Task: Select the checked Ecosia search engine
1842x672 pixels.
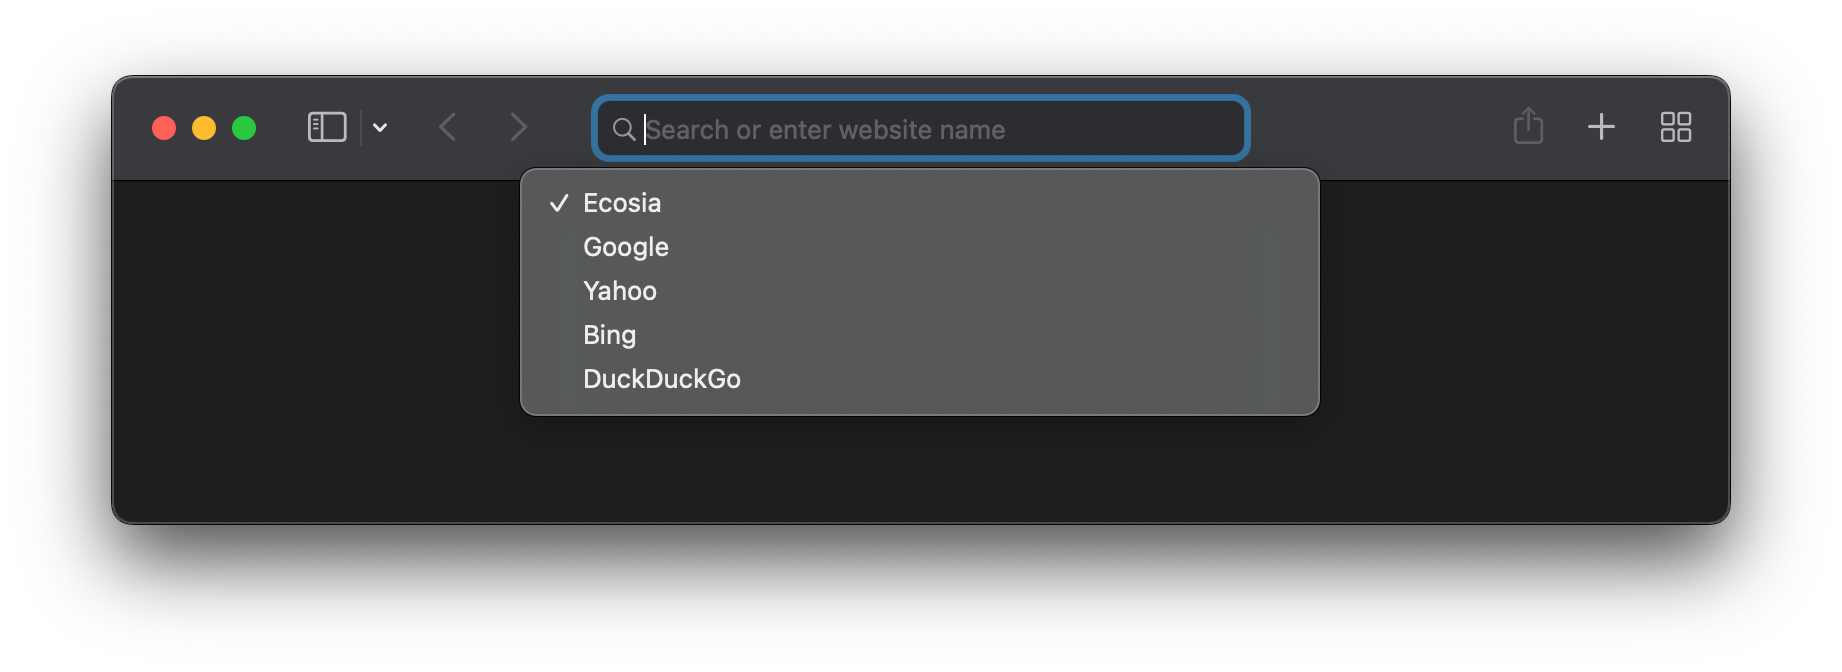Action: (x=920, y=203)
